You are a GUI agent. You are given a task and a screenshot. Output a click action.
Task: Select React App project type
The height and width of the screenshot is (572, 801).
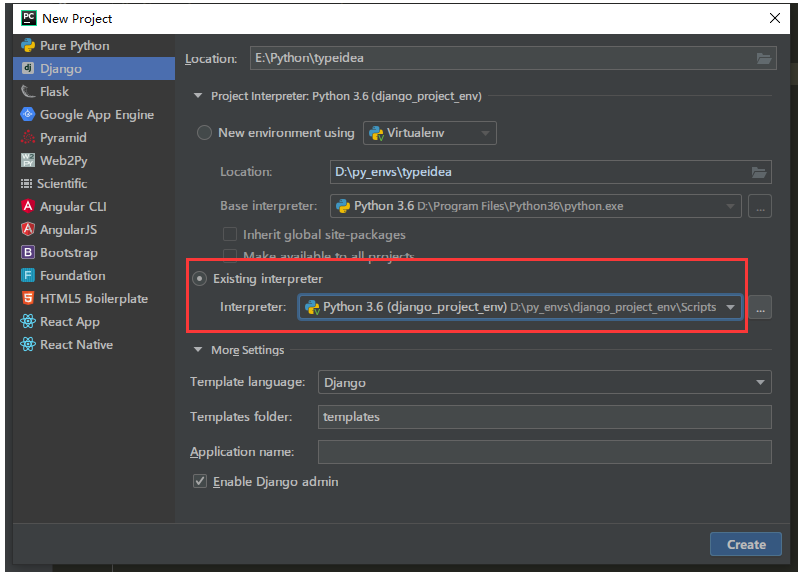click(x=94, y=321)
